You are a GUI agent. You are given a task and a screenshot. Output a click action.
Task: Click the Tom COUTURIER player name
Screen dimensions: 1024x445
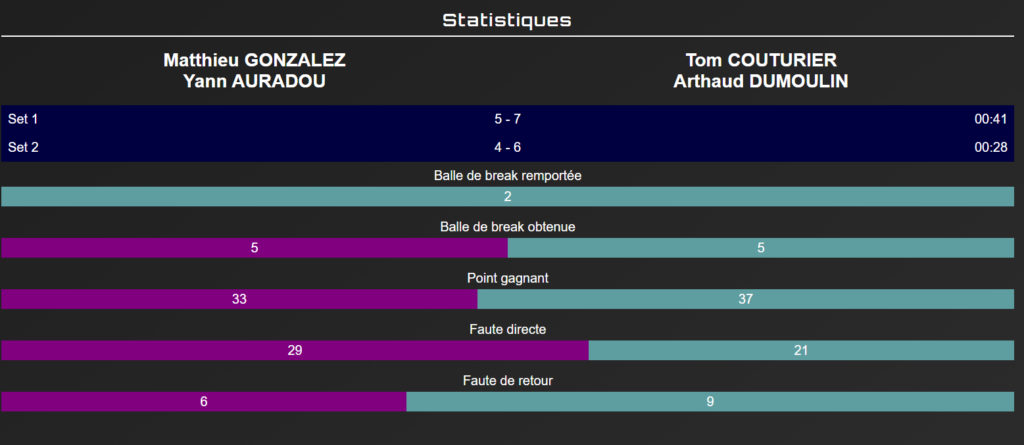click(x=761, y=61)
